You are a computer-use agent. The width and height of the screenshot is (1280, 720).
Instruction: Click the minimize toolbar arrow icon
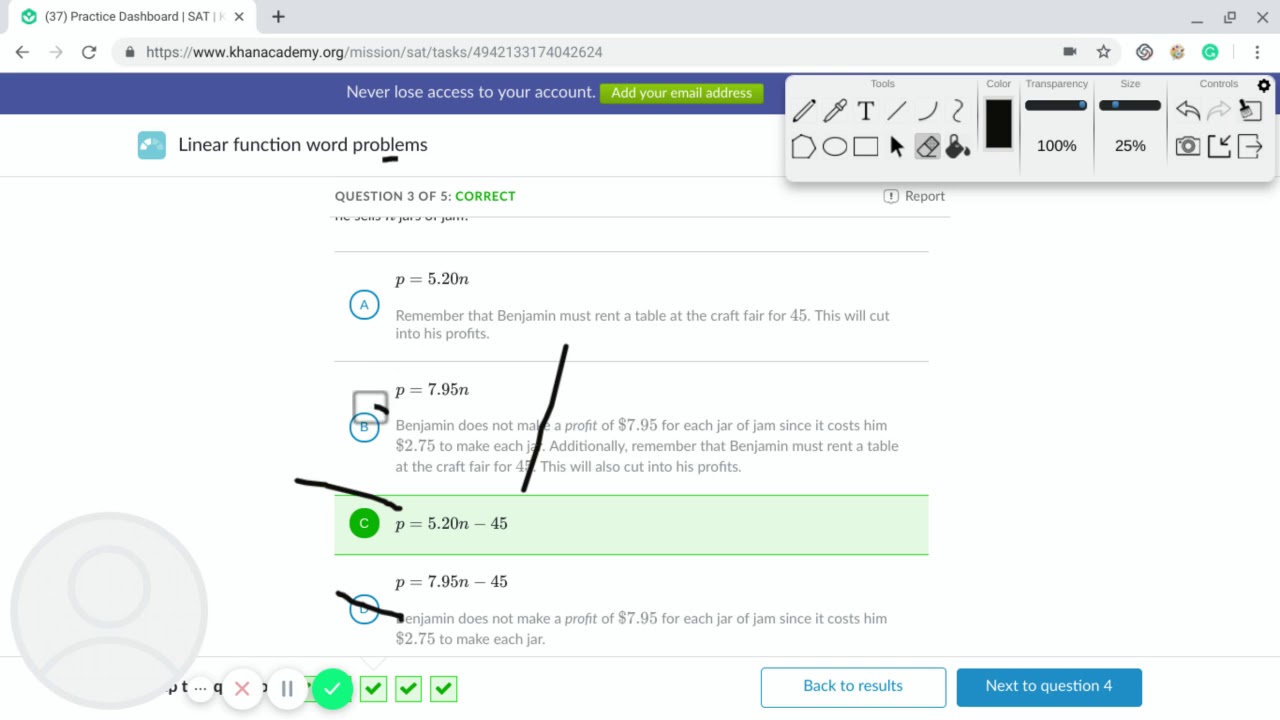point(1219,147)
